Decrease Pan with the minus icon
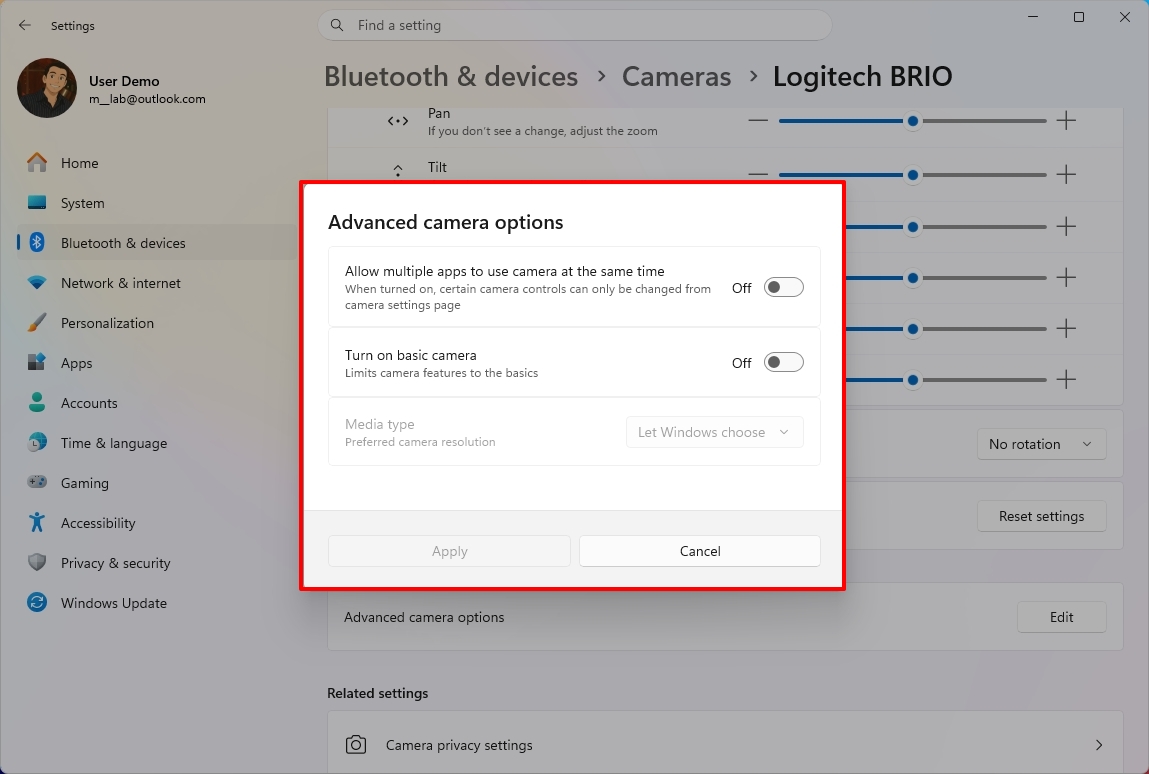 [758, 120]
